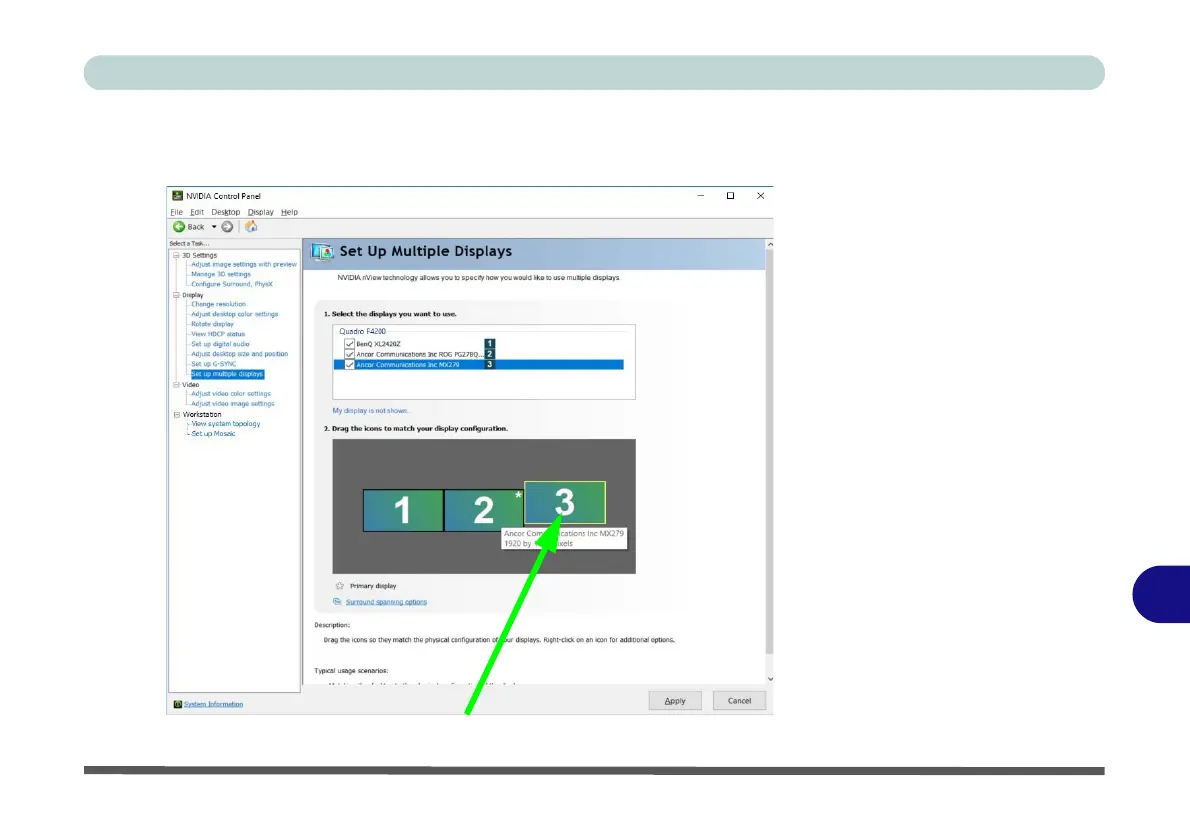
Task: Select display 2 icon in layout area
Action: click(483, 511)
